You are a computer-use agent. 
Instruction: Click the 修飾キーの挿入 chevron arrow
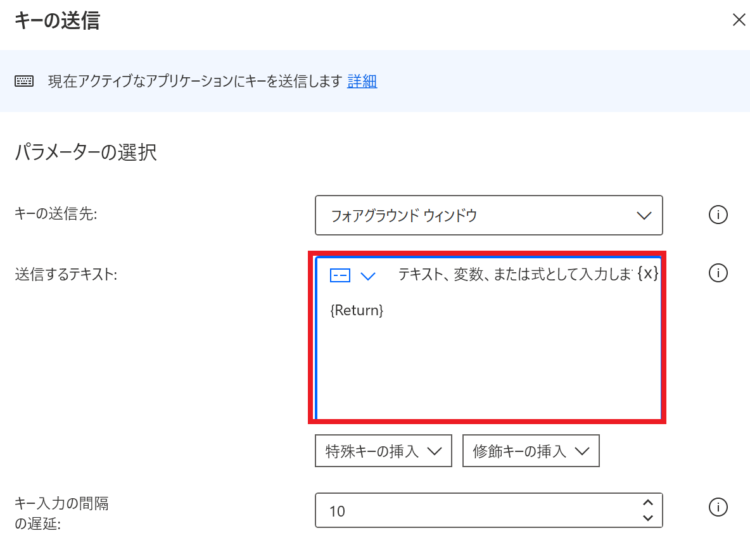point(582,451)
